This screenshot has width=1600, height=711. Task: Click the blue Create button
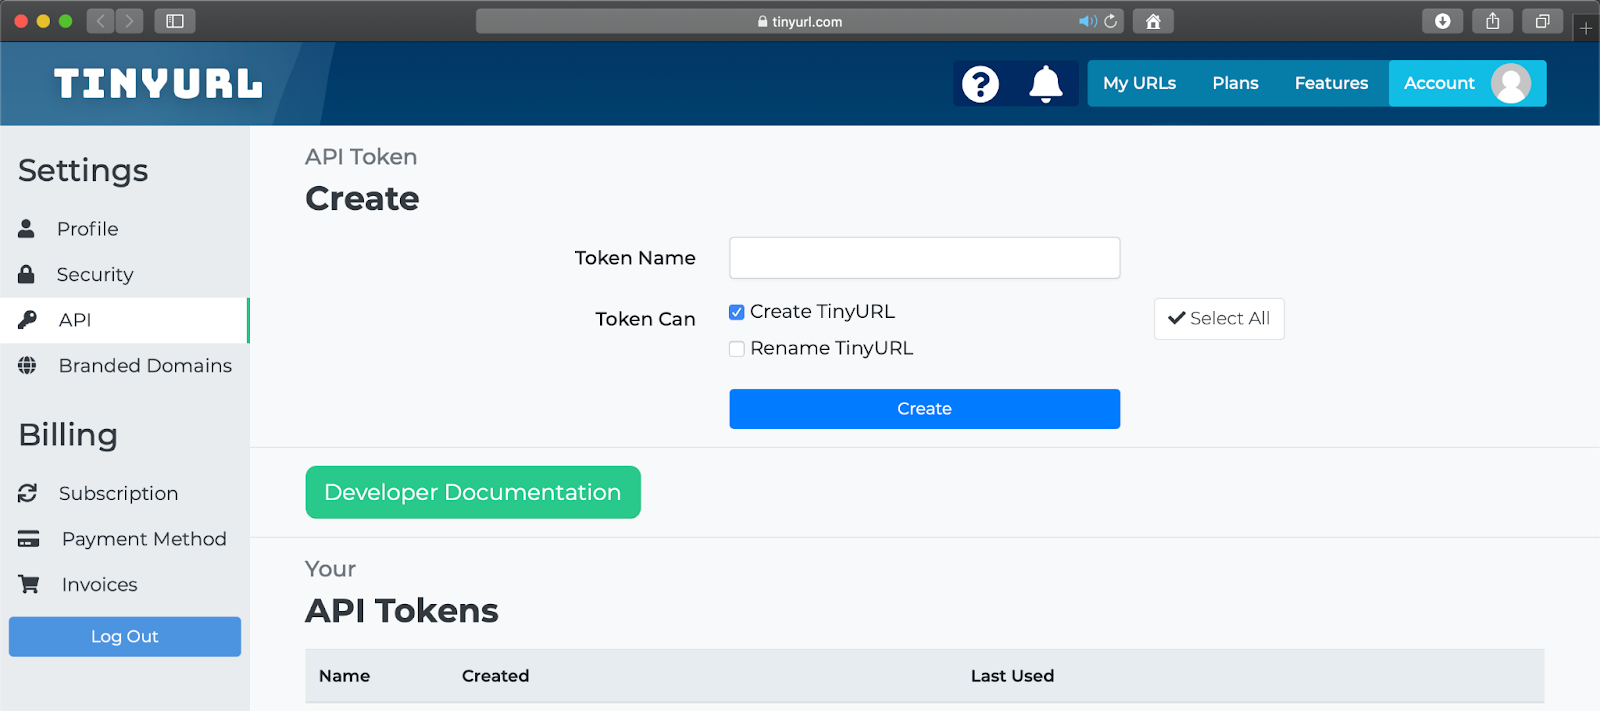coord(924,409)
